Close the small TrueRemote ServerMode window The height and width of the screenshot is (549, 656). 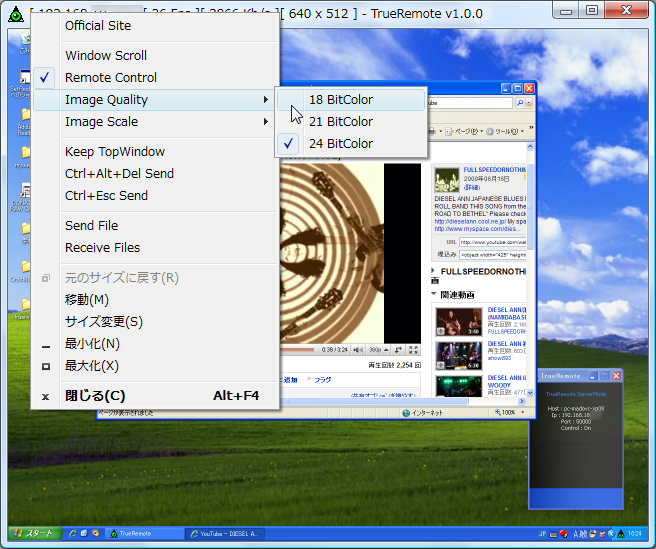[616, 376]
